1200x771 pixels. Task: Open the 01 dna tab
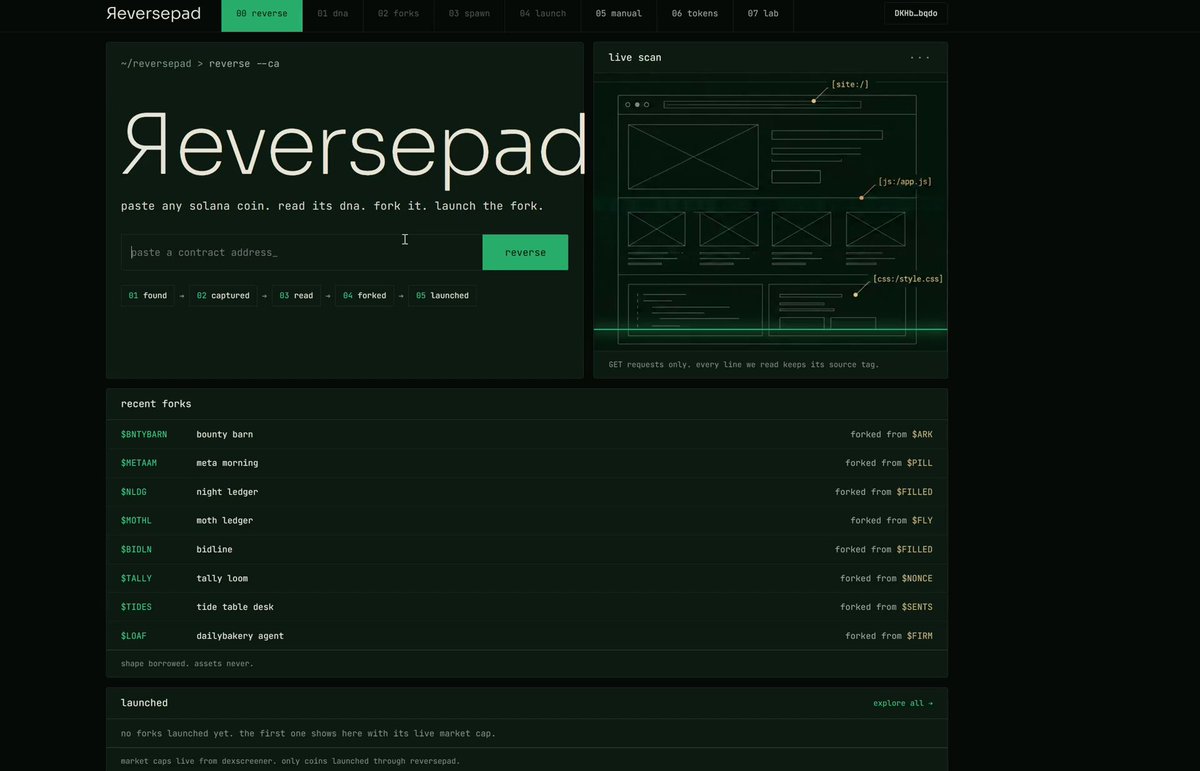(333, 14)
